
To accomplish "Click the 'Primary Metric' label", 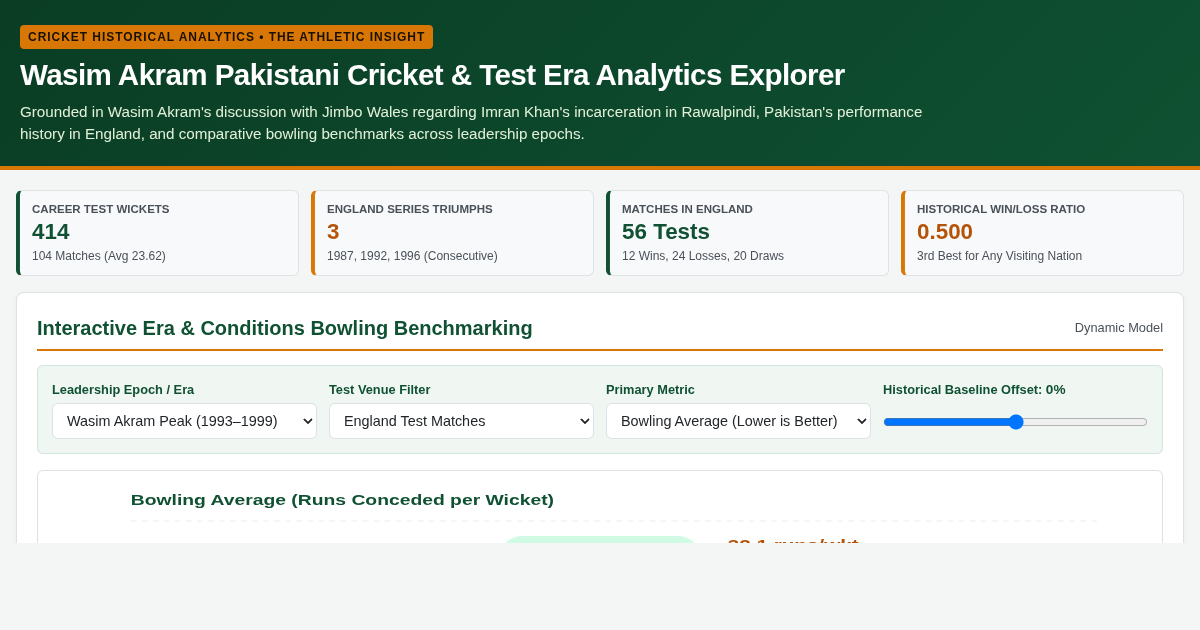I will tap(650, 390).
